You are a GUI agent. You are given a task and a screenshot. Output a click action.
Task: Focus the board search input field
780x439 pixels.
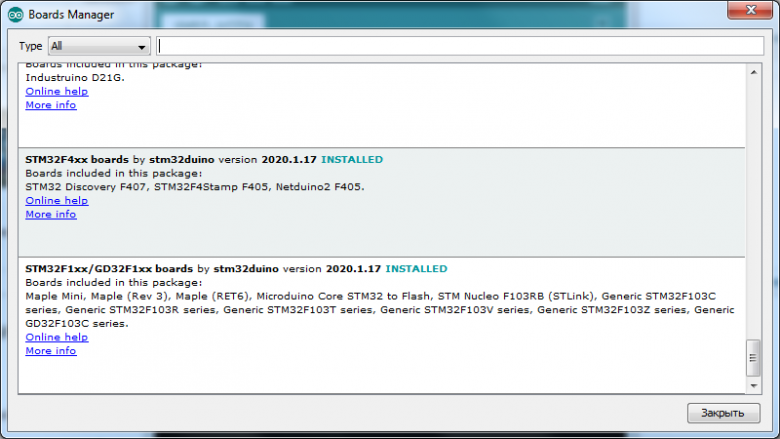click(x=460, y=46)
